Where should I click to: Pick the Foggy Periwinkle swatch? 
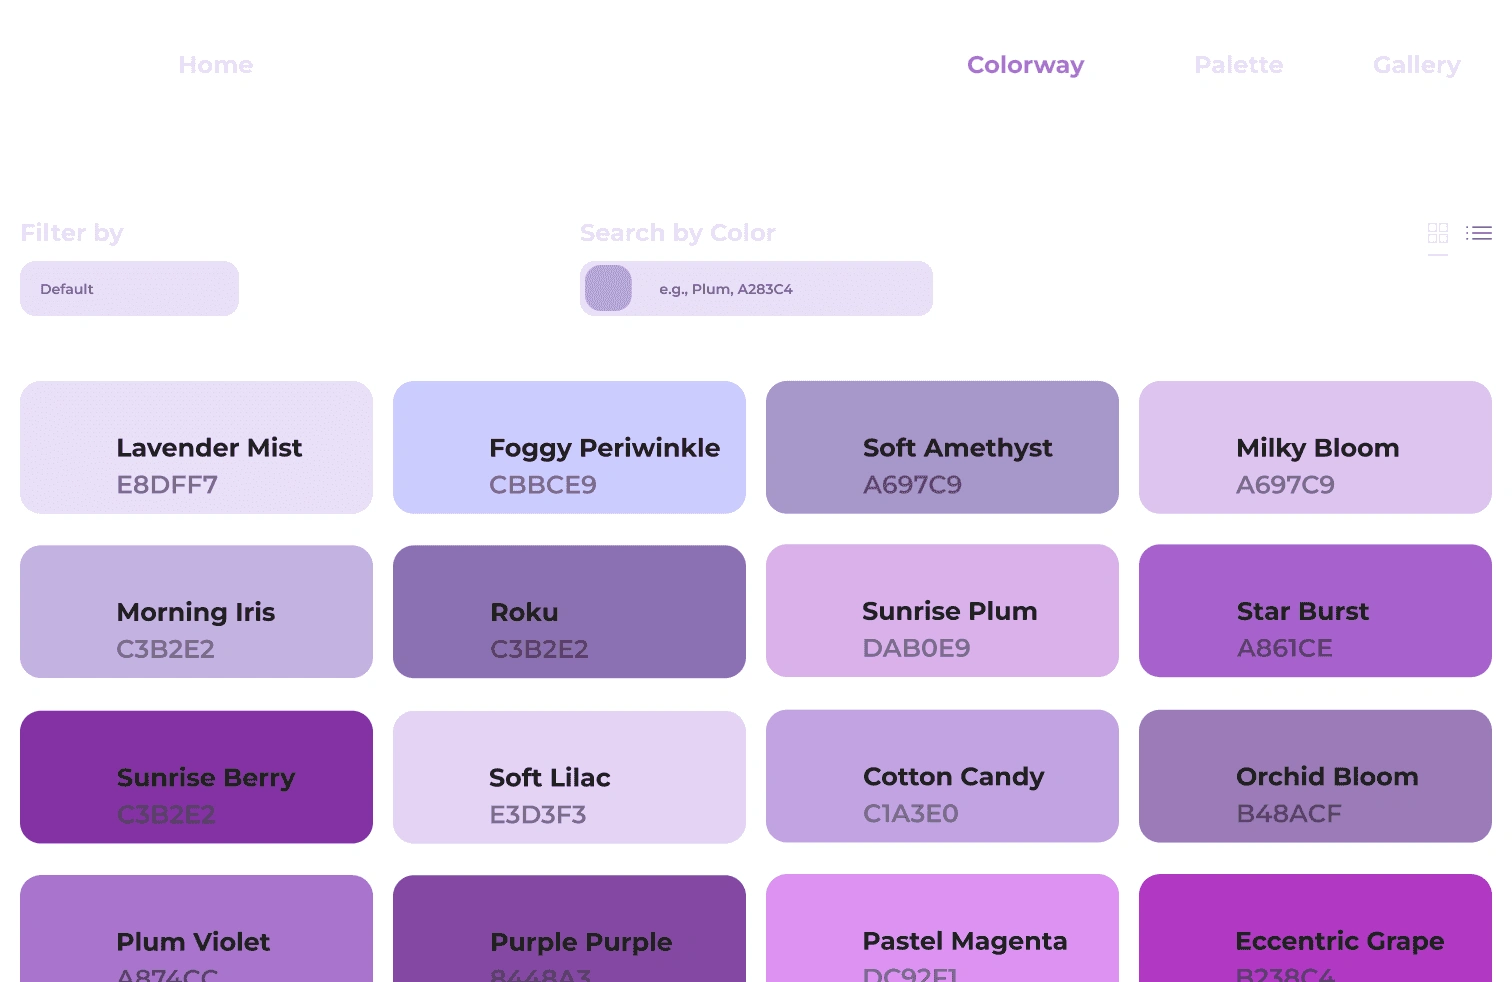(569, 447)
